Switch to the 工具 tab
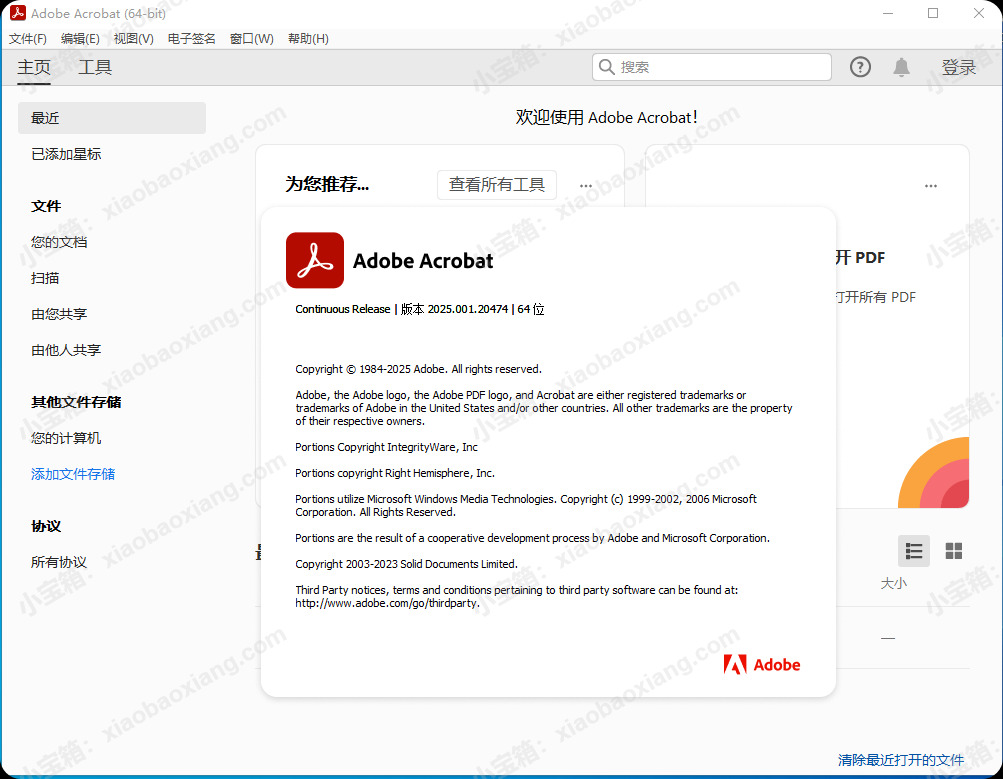This screenshot has width=1003, height=779. pyautogui.click(x=95, y=67)
